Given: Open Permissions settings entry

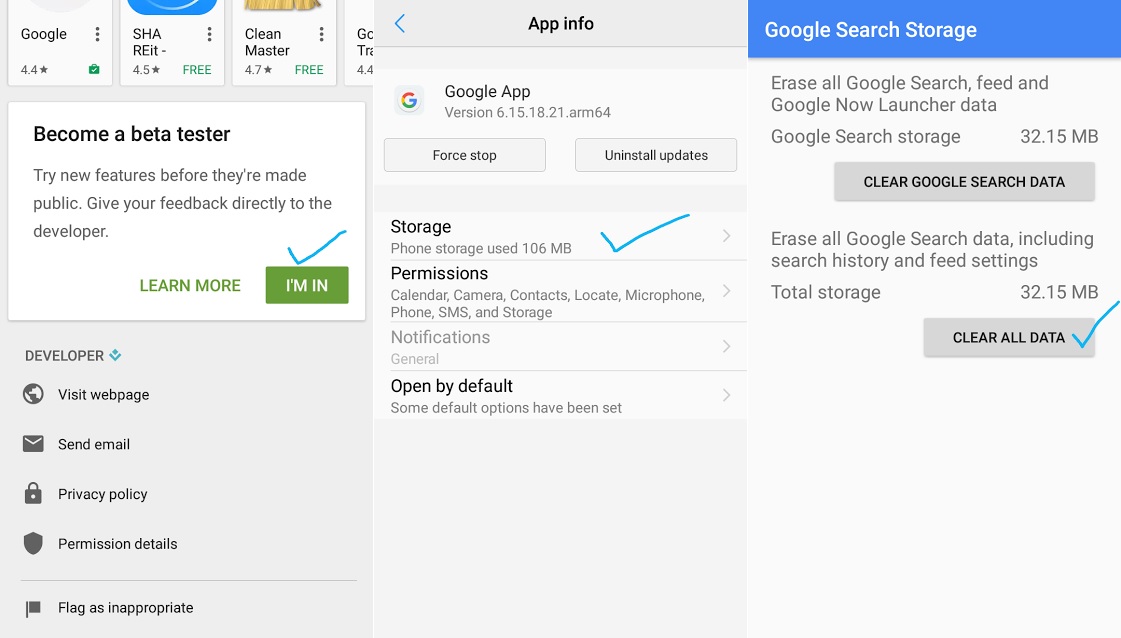Looking at the screenshot, I should (560, 291).
